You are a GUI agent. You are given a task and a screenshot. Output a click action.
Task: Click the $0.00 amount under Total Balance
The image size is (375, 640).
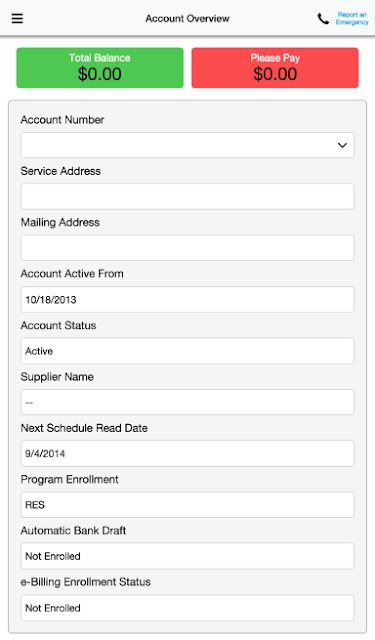[100, 74]
